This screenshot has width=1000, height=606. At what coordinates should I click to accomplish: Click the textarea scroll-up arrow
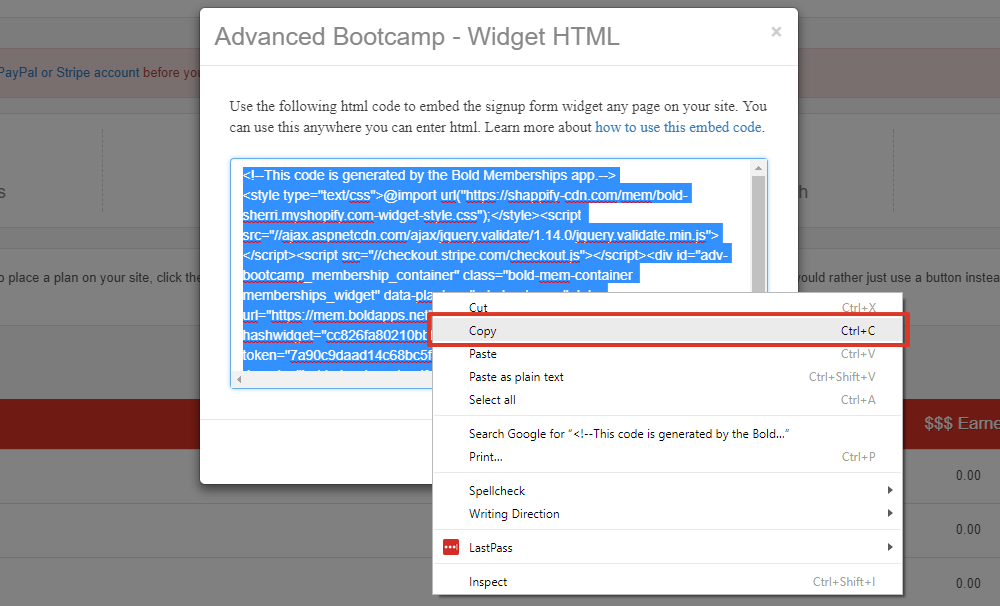coord(758,168)
